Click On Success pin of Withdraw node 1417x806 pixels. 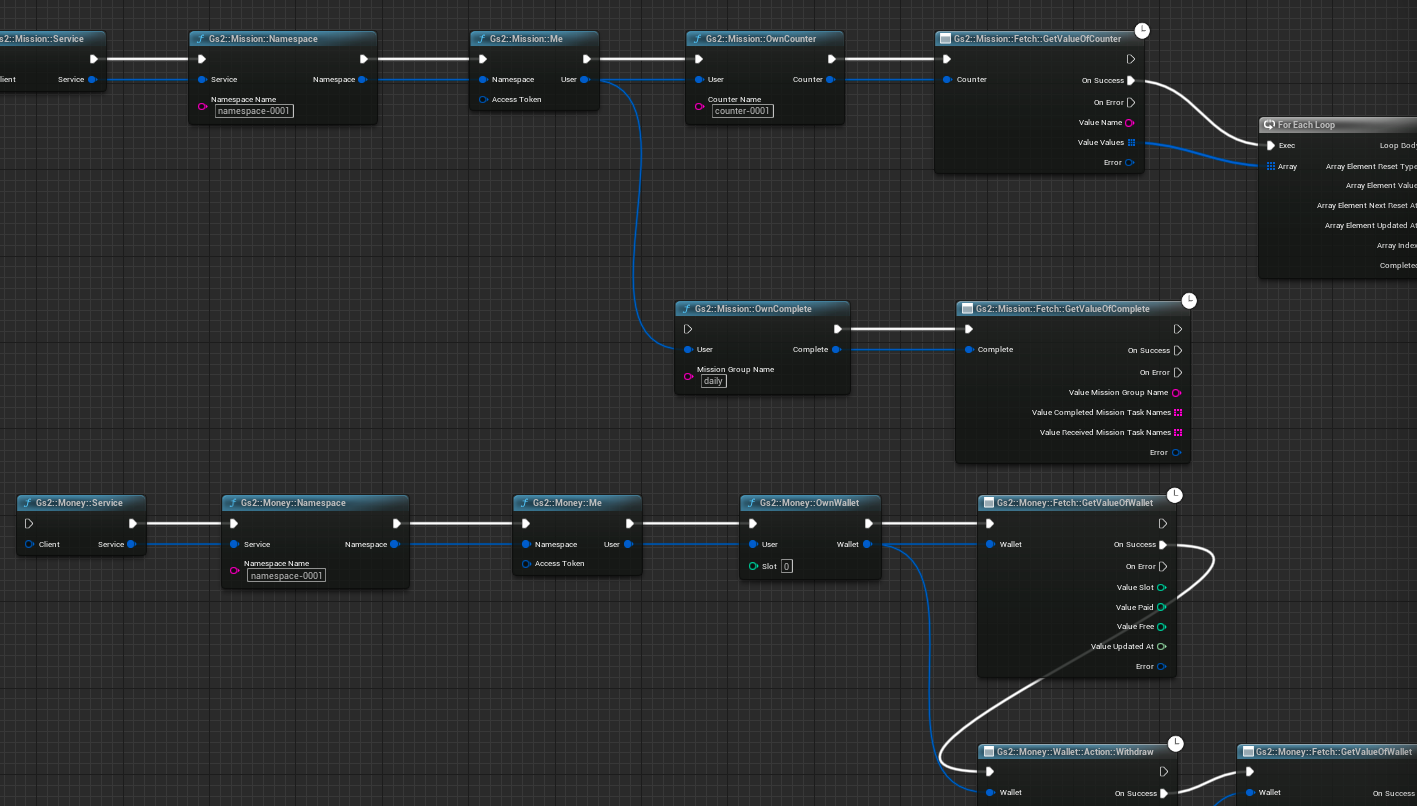(x=1163, y=793)
